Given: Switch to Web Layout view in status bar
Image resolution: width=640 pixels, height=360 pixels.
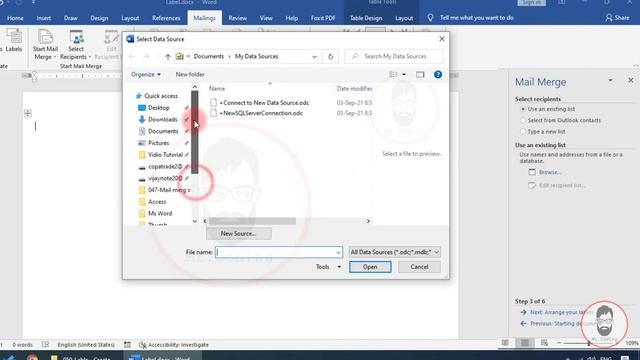Looking at the screenshot, I should (544, 343).
